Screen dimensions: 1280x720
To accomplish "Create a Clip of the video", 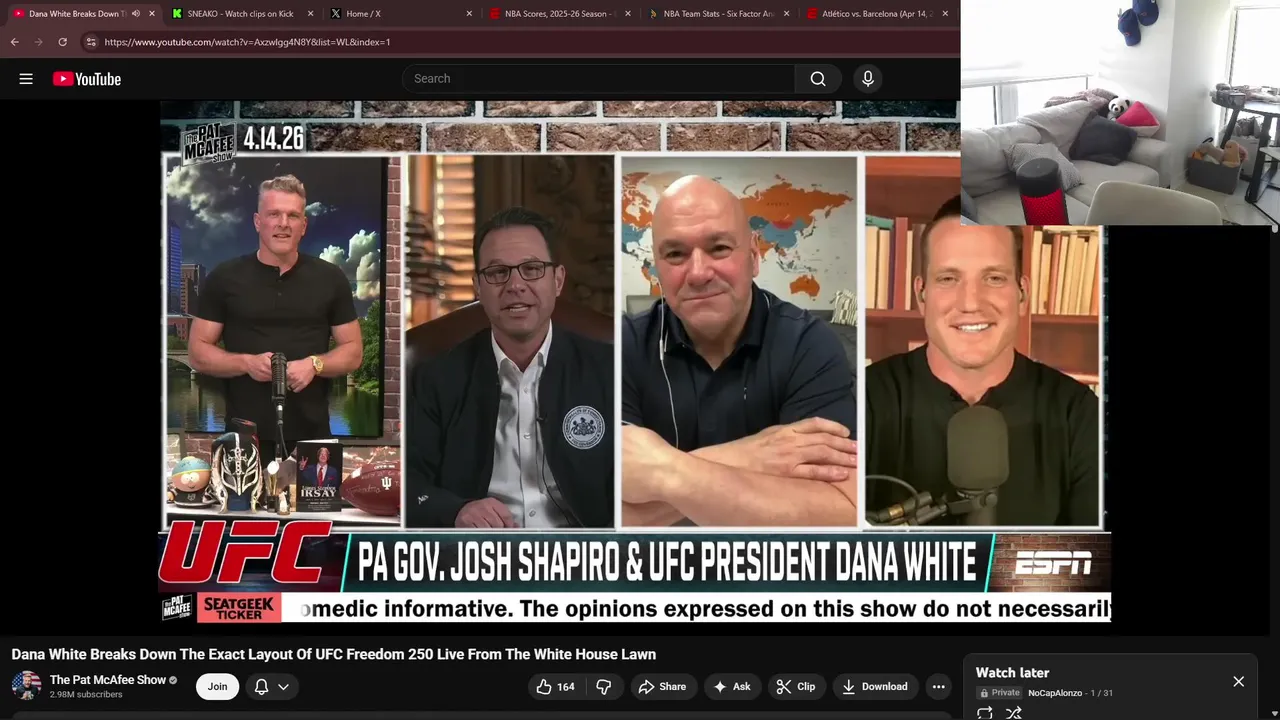I will click(x=796, y=686).
